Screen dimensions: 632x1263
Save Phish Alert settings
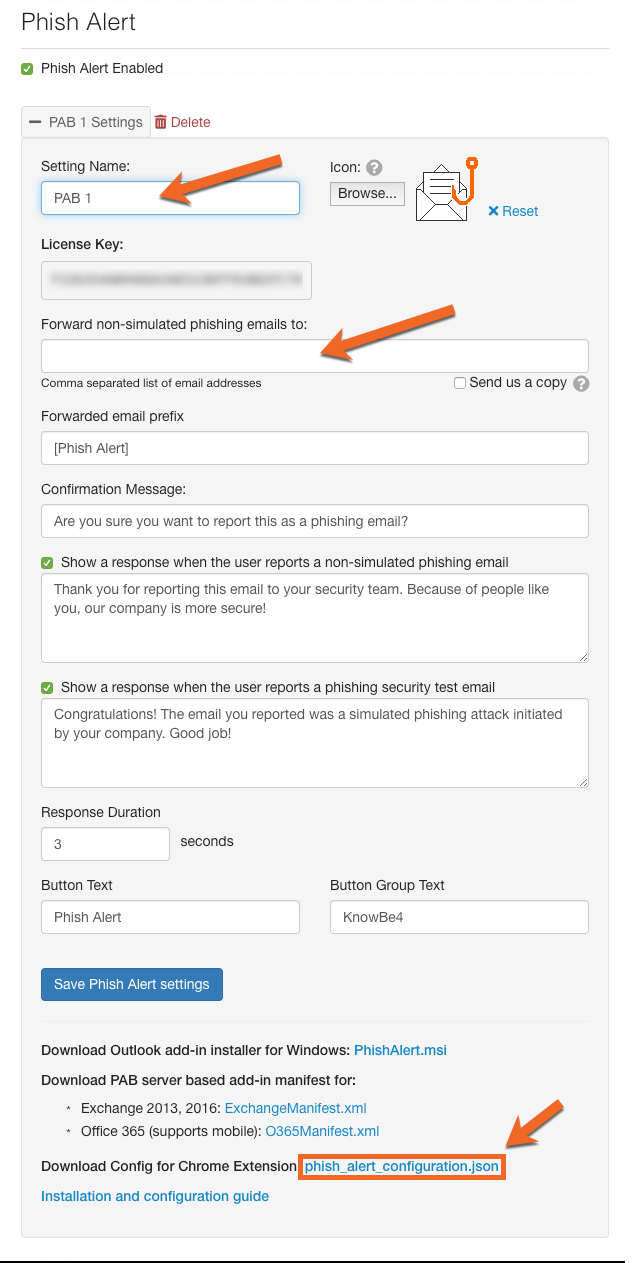(132, 984)
